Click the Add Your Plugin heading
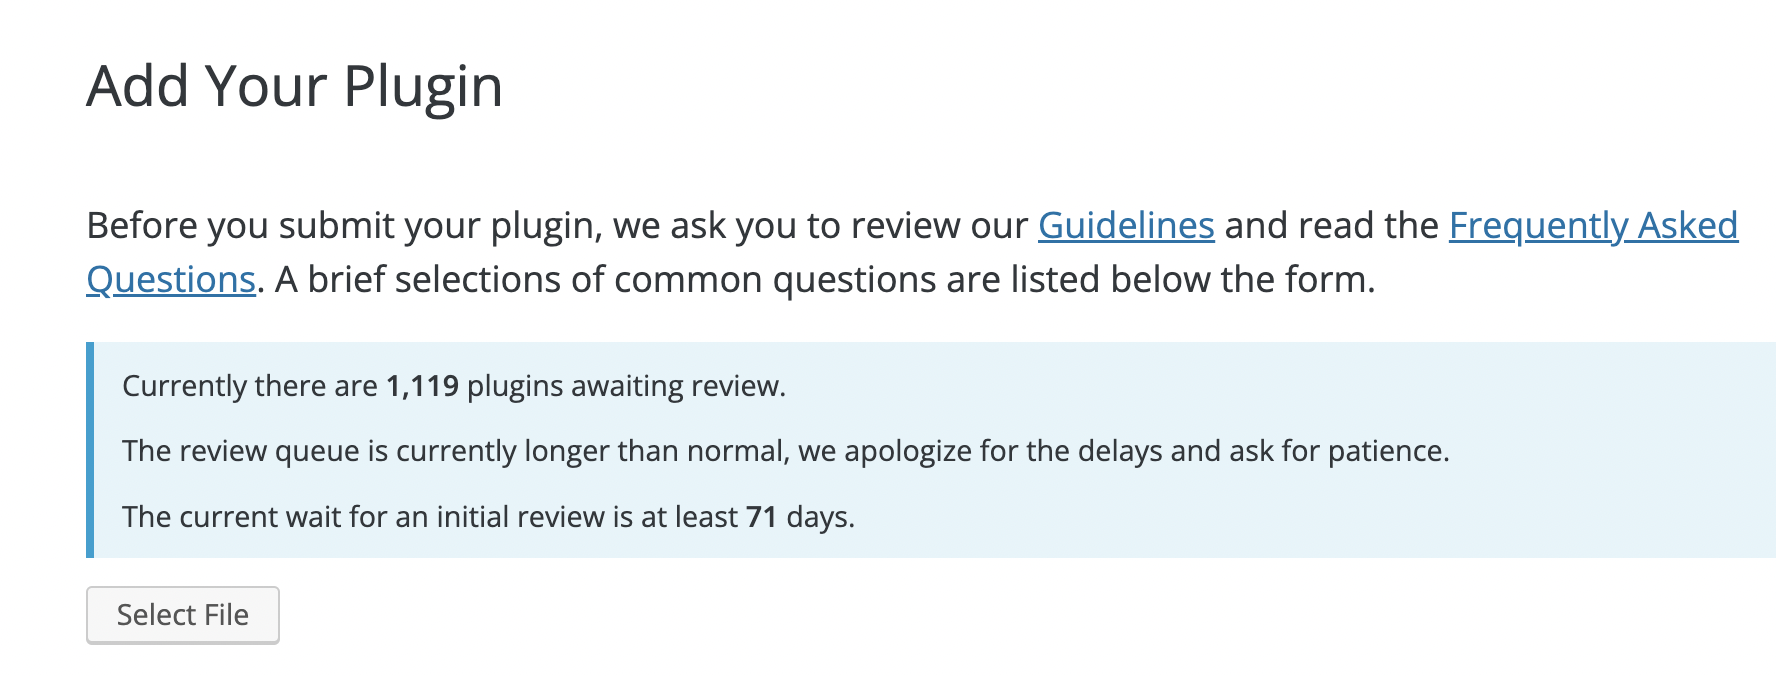Viewport: 1776px width, 676px height. point(294,86)
